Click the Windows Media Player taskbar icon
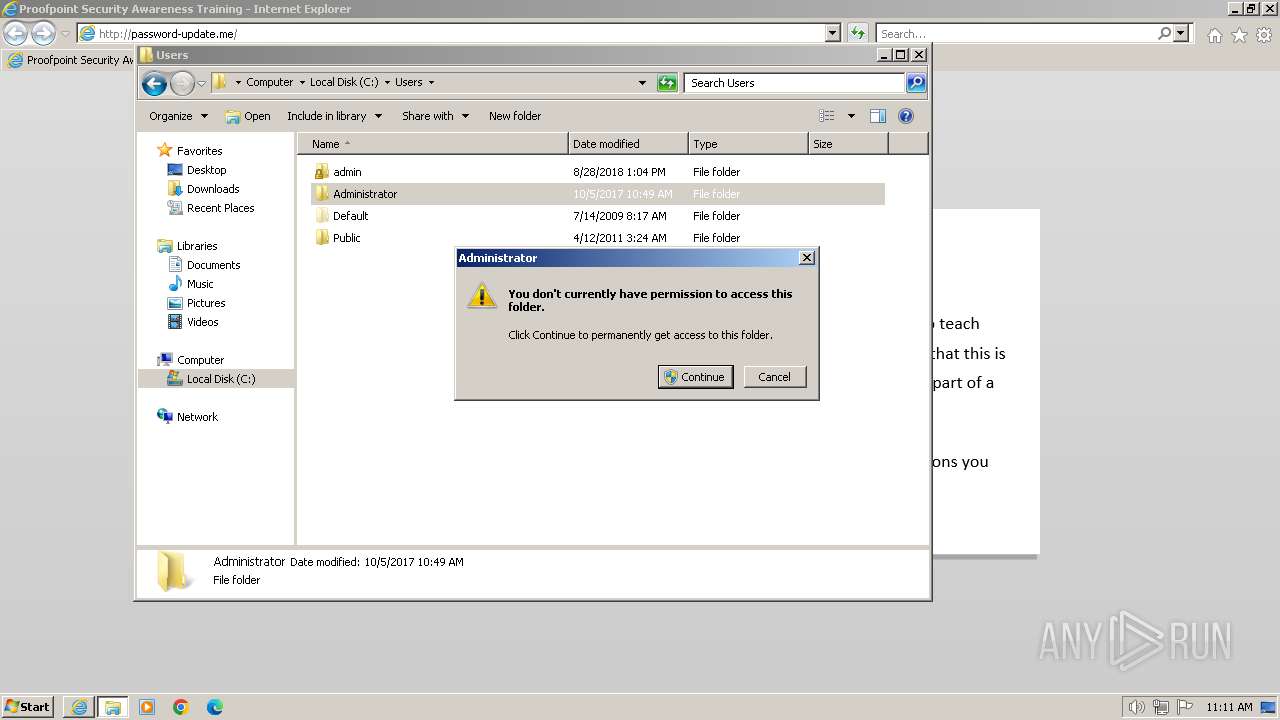Screen dimensions: 1280x720 (147, 707)
